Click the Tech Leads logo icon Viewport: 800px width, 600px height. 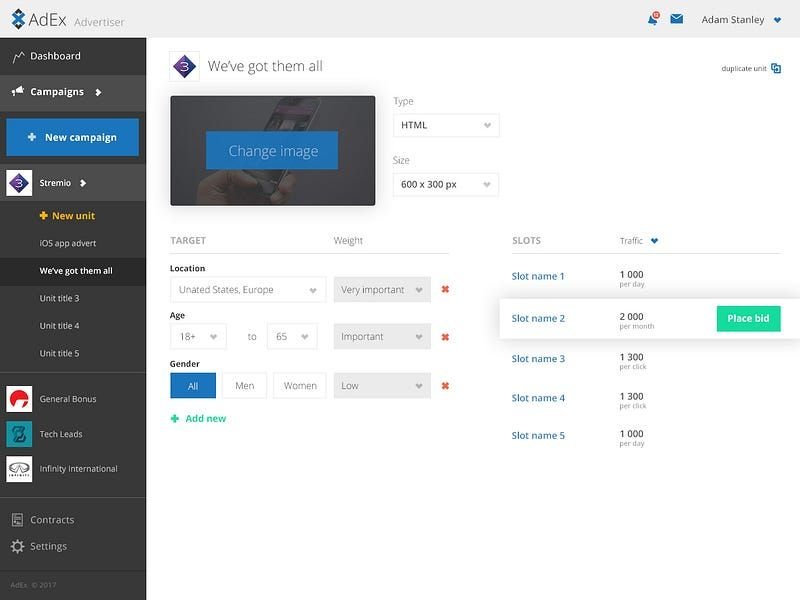point(19,434)
